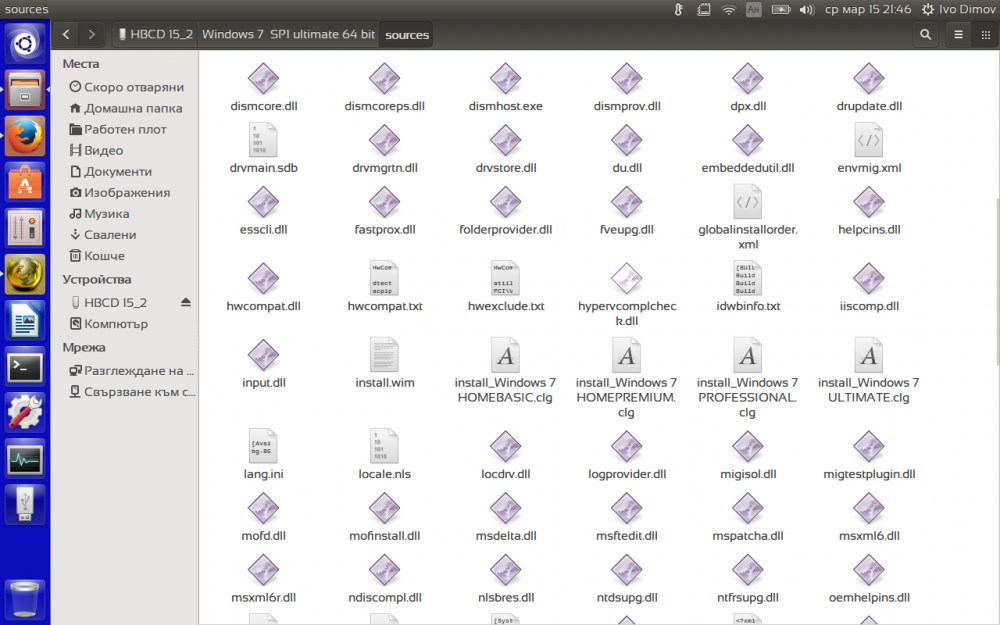The height and width of the screenshot is (625, 1000).
Task: Click the 'sources' path segment
Action: [x=407, y=34]
